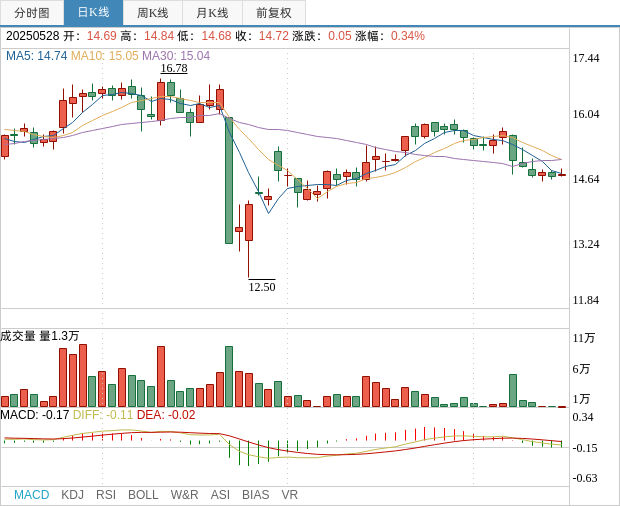This screenshot has height=506, width=620.
Task: Switch to the ASI indicator
Action: (220, 495)
